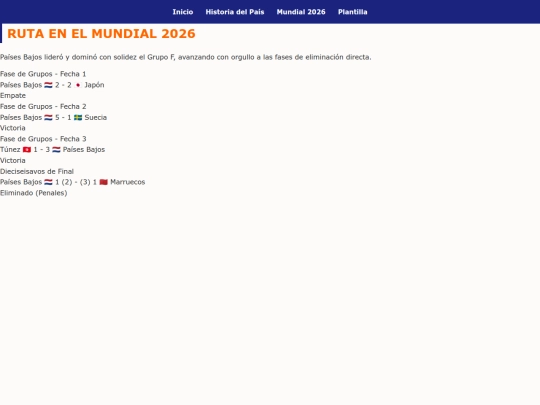Viewport: 540px width, 405px height.
Task: Select the Mundial 2026 nav item
Action: (301, 12)
